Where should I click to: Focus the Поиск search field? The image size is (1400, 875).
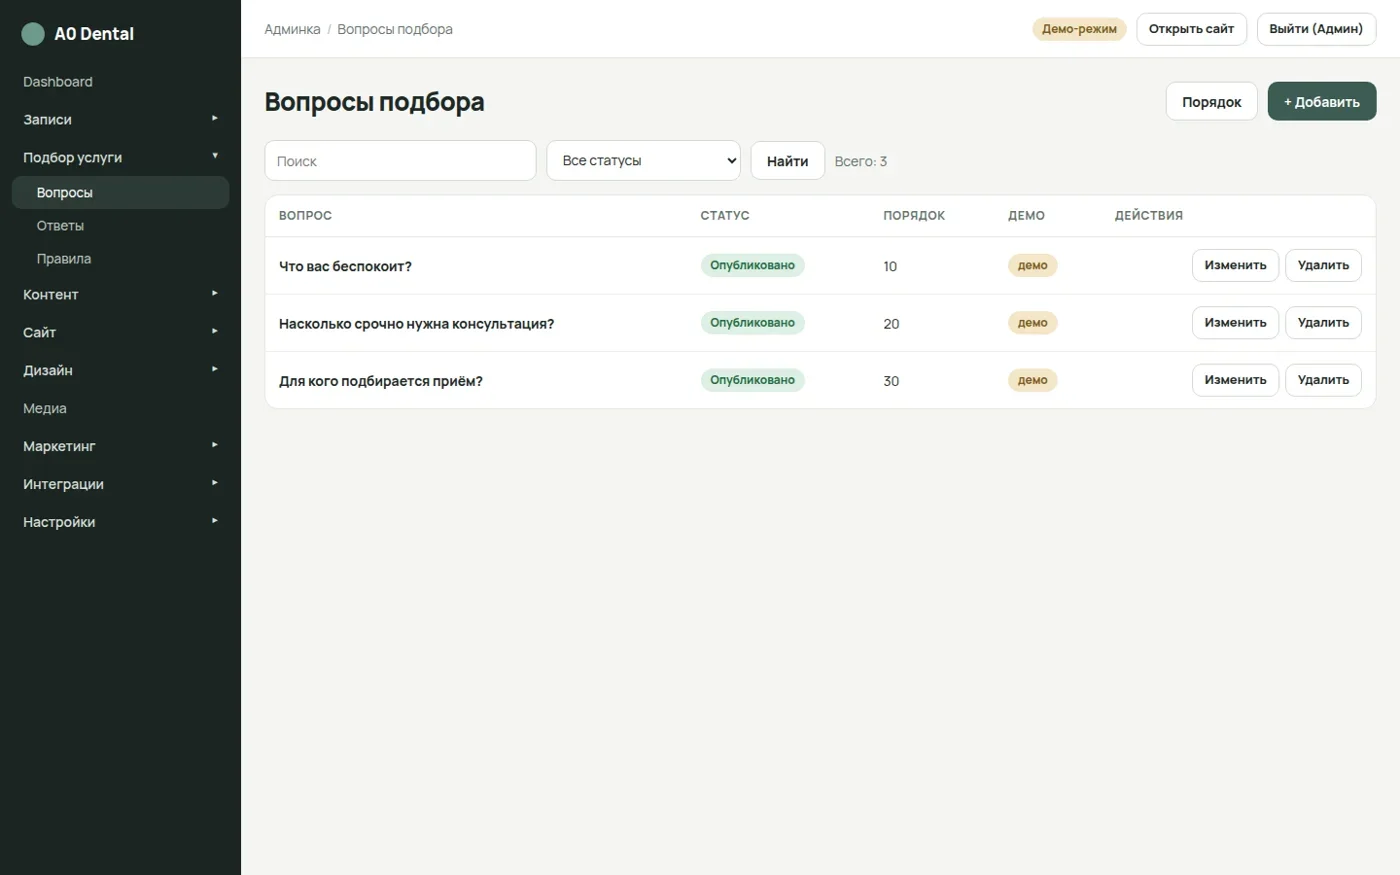click(x=400, y=161)
